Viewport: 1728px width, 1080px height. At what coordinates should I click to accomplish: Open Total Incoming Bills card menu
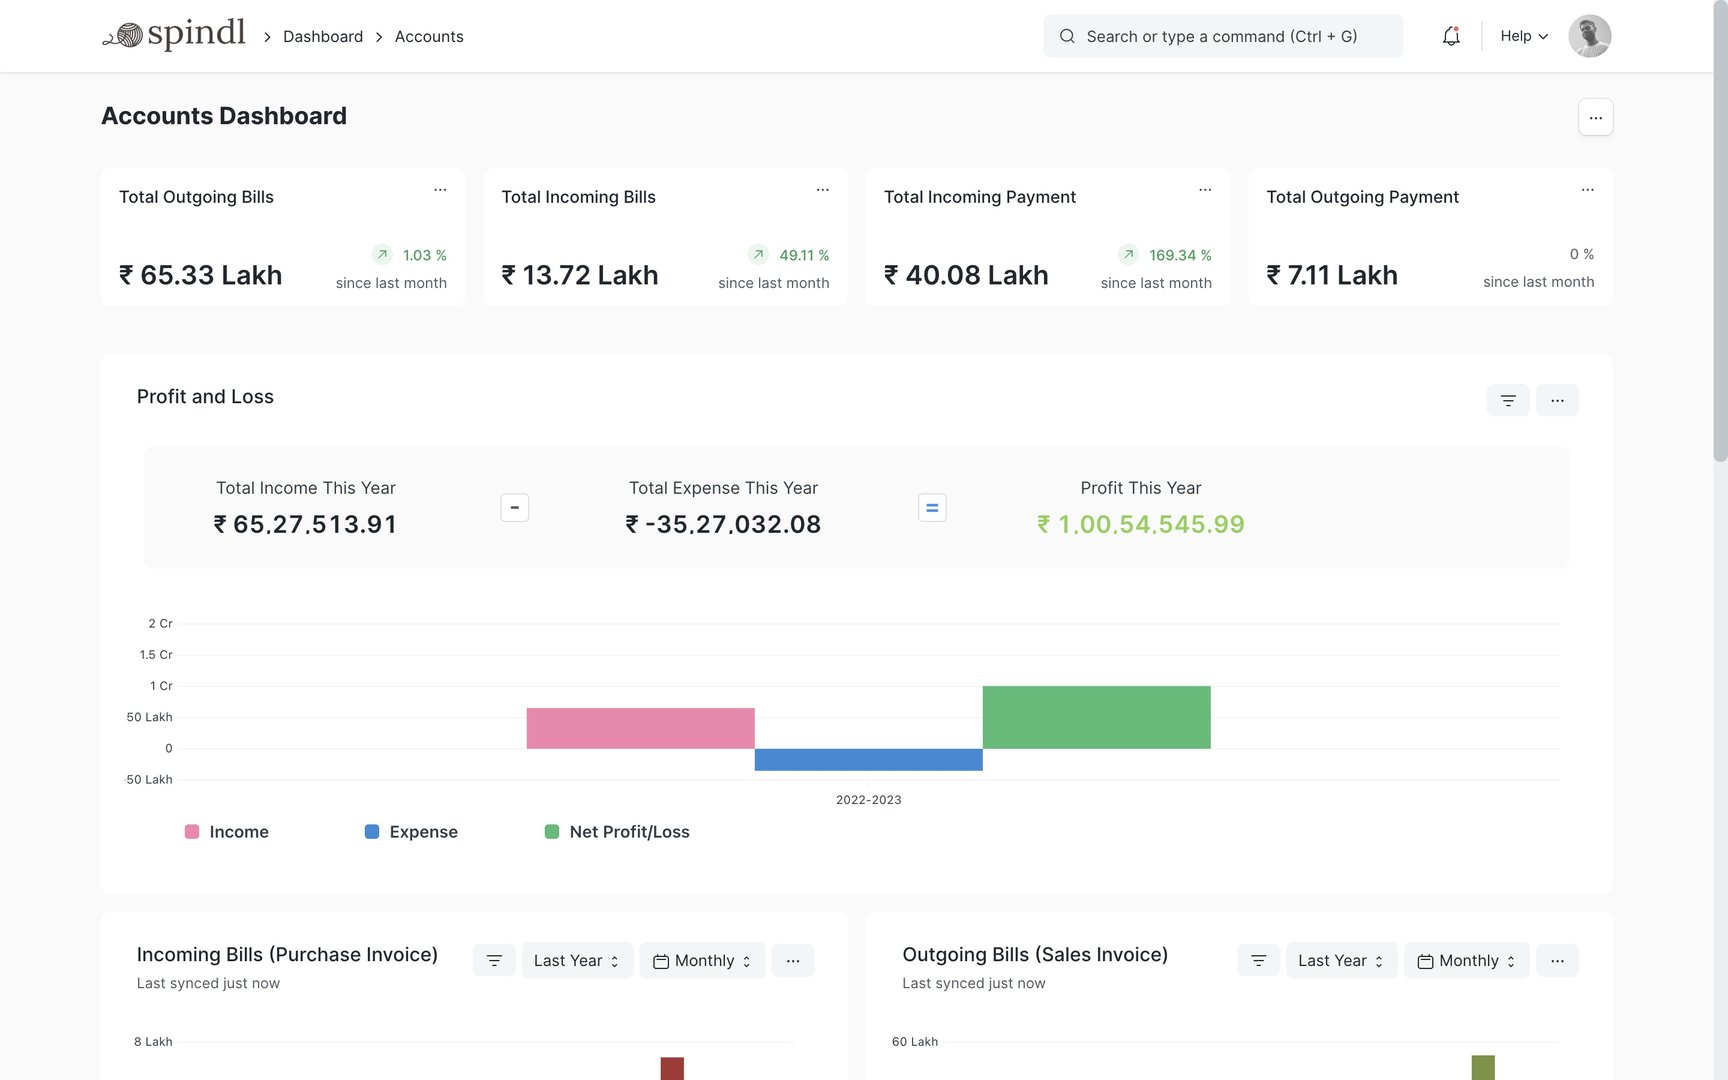pos(822,189)
